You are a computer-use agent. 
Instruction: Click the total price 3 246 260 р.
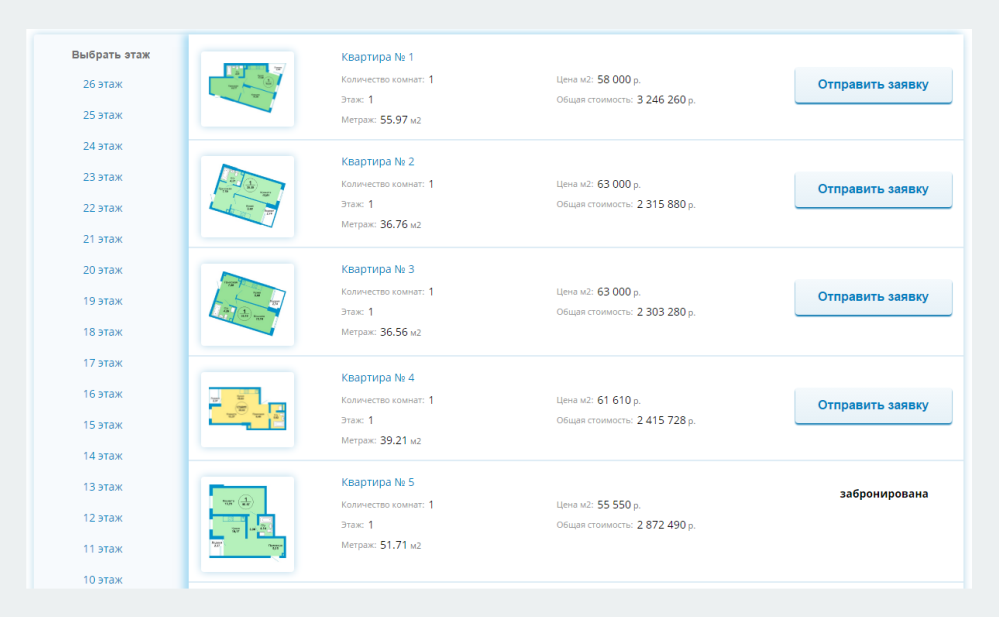666,100
